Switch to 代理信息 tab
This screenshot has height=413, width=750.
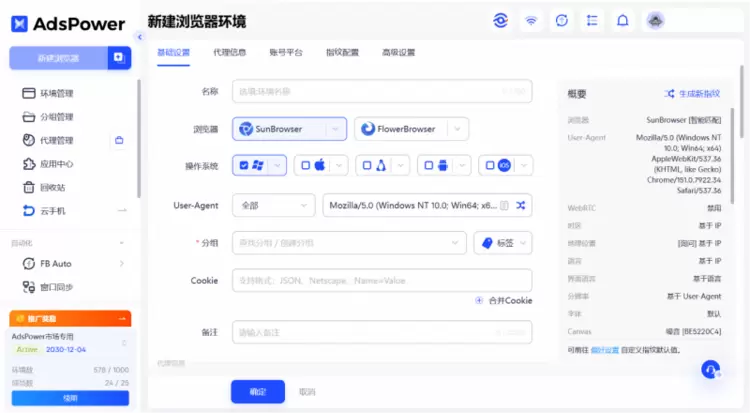point(230,53)
